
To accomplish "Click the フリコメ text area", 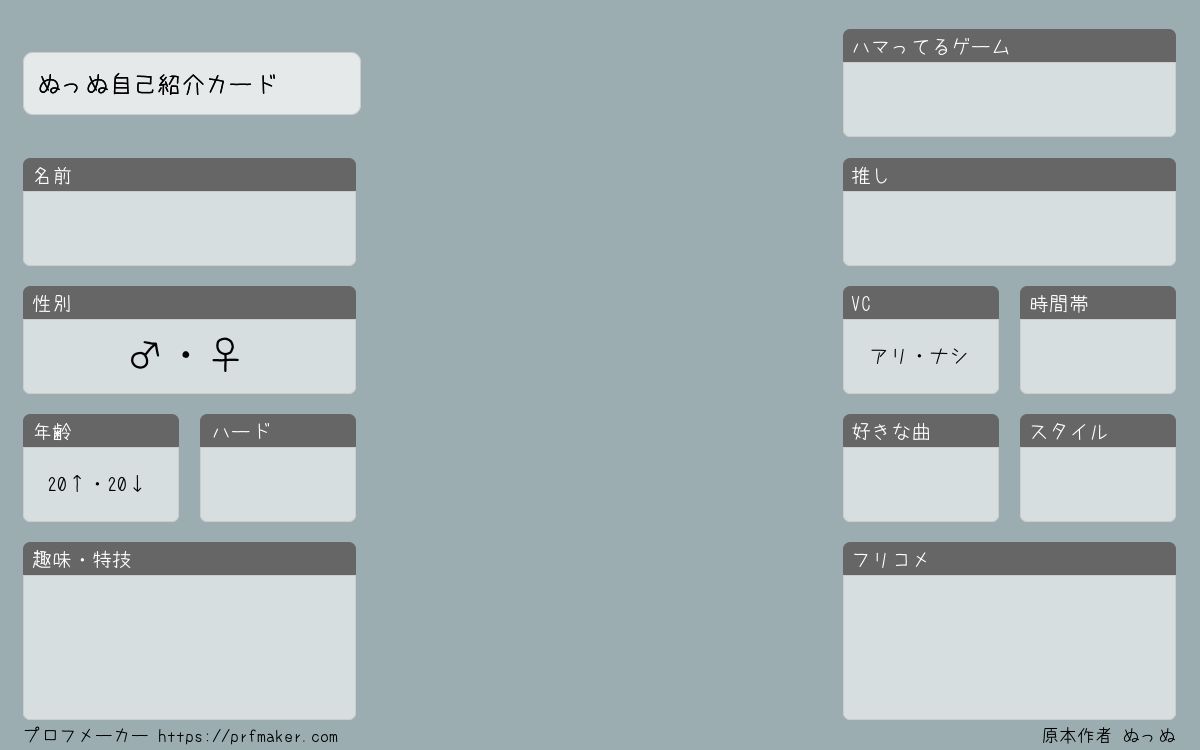I will point(1009,647).
